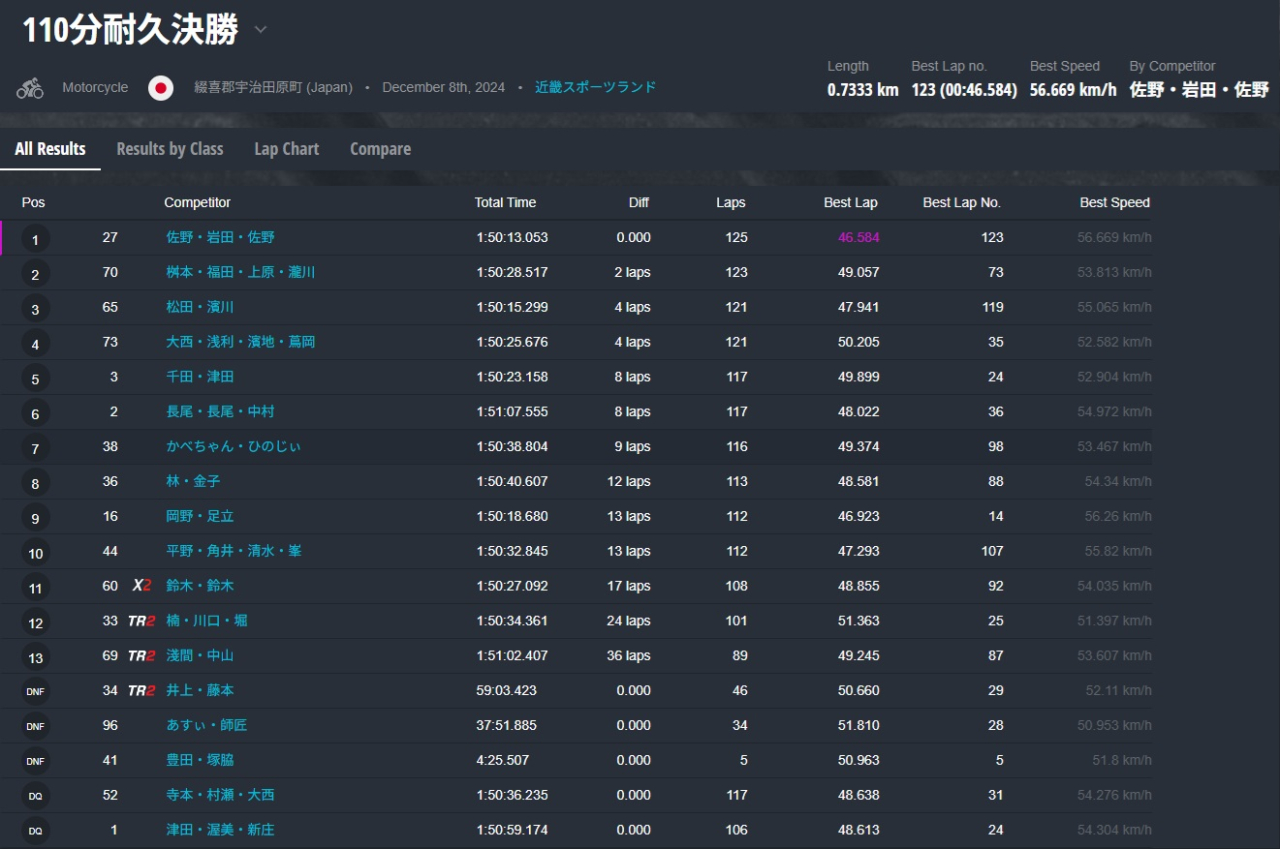Sort by Best Lap column header
This screenshot has width=1280, height=849.
click(x=850, y=203)
